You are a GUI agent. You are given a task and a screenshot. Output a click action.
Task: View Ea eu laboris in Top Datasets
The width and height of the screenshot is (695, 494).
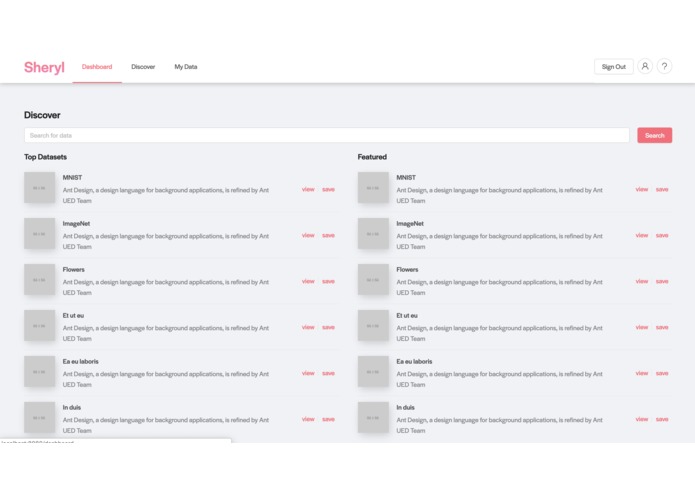[x=308, y=373]
